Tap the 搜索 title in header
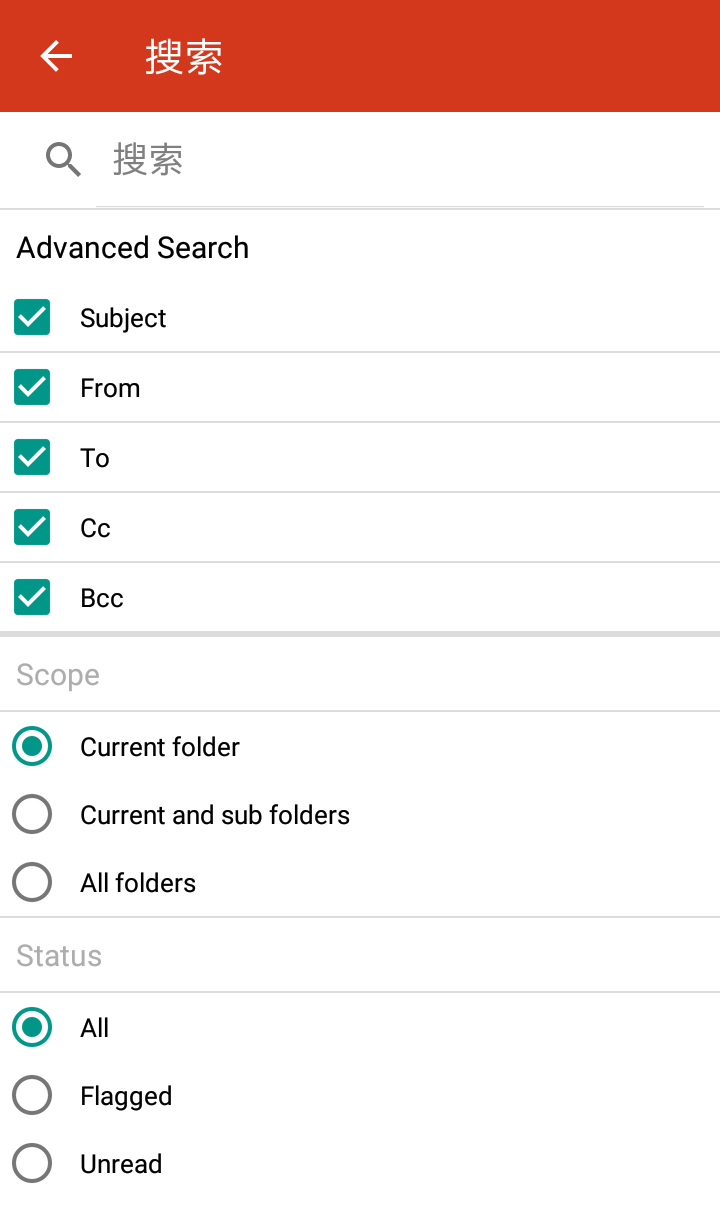Image resolution: width=720 pixels, height=1230 pixels. click(x=184, y=57)
